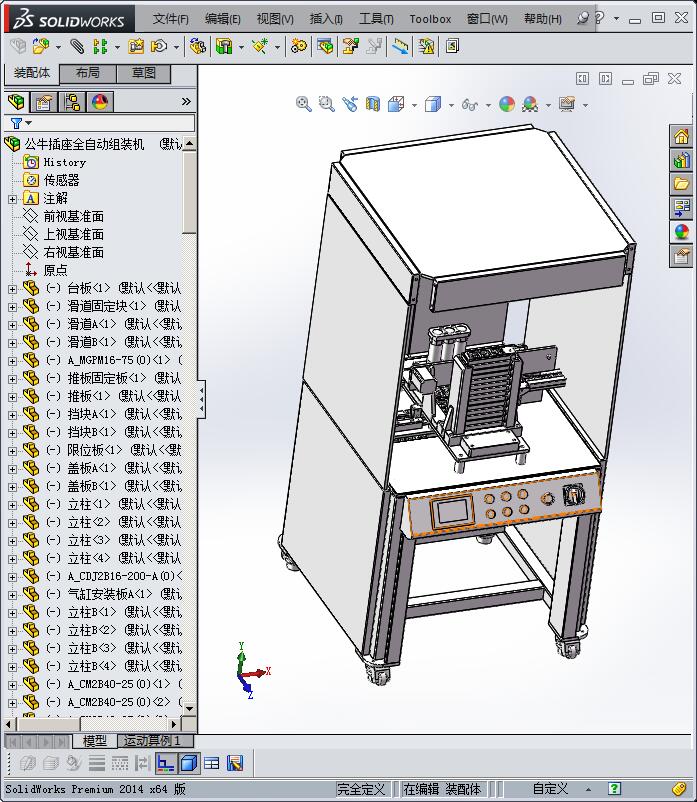Click the Section View icon
This screenshot has width=697, height=802.
coord(373,104)
